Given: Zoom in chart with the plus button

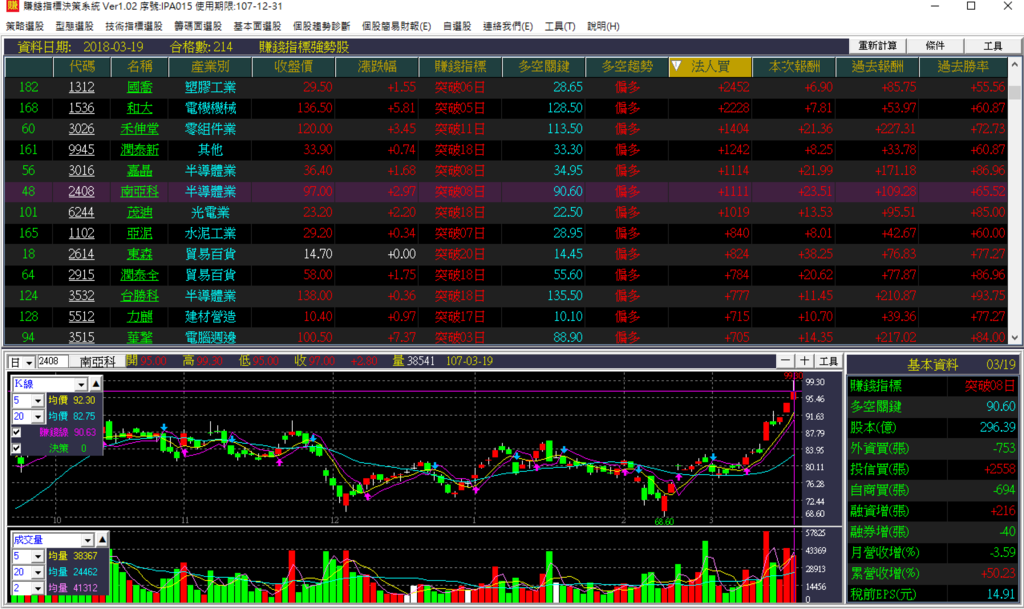Looking at the screenshot, I should pyautogui.click(x=805, y=361).
